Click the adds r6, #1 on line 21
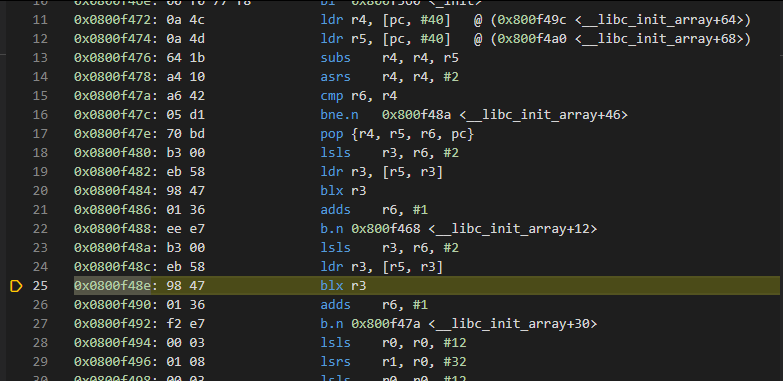The width and height of the screenshot is (783, 381). [374, 210]
